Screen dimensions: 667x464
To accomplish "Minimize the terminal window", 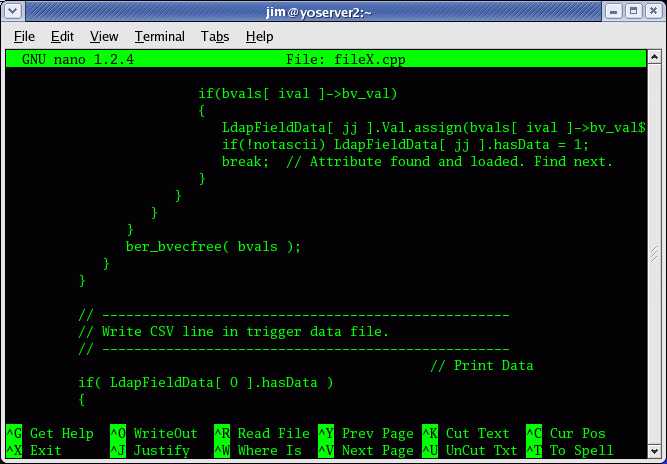I will 611,11.
